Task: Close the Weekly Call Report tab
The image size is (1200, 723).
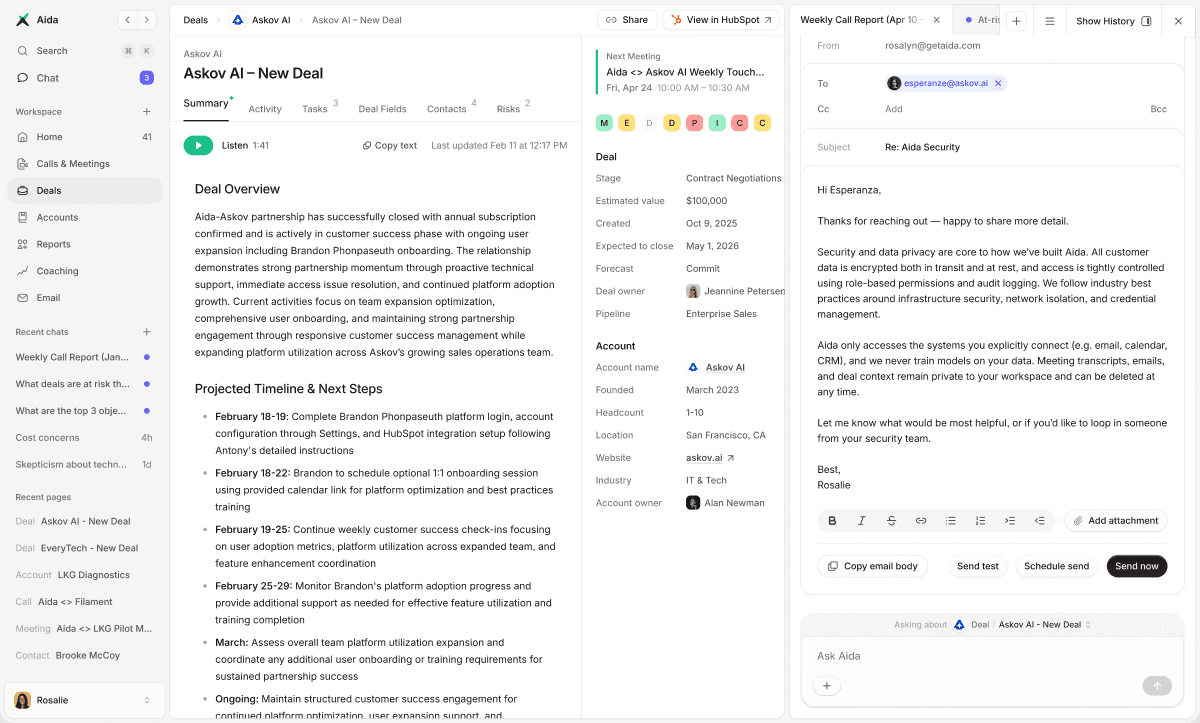Action: coord(937,20)
